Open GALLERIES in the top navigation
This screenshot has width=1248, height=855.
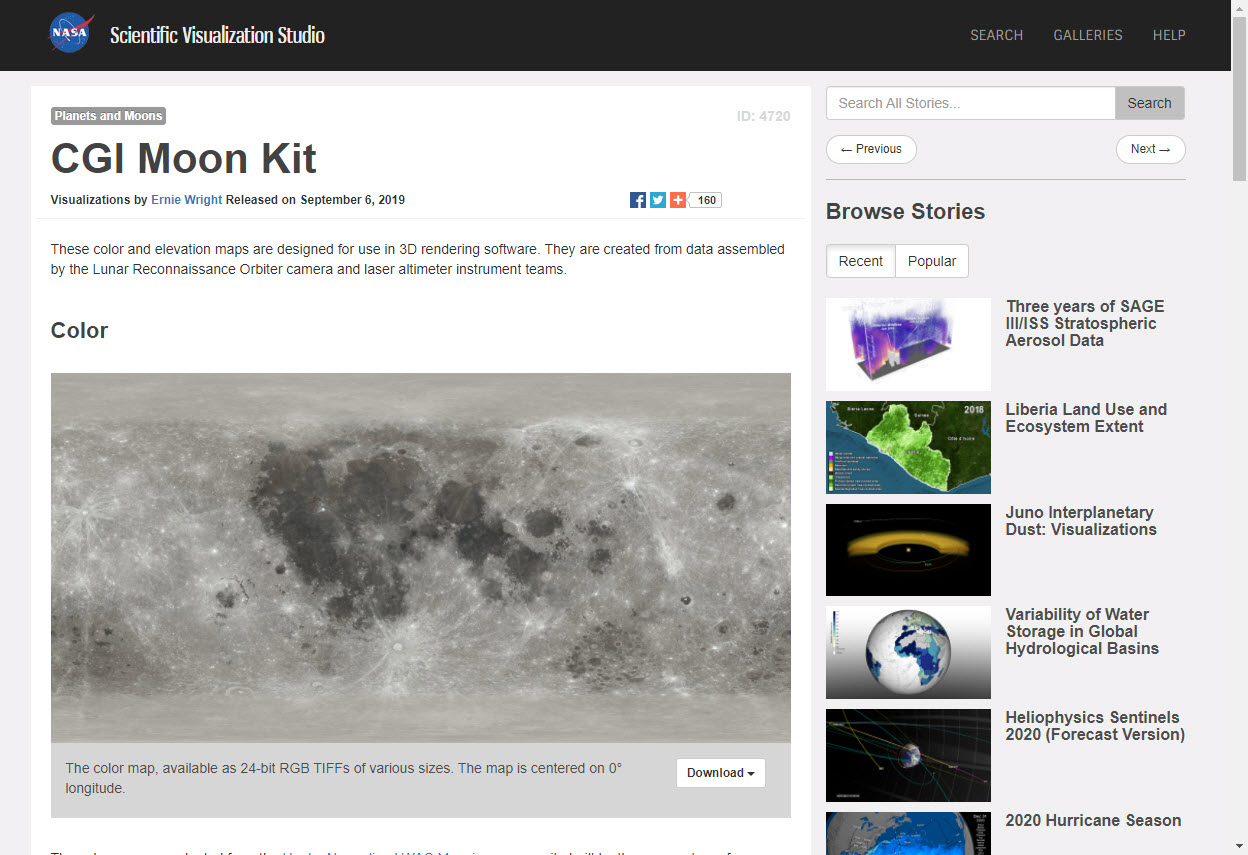pyautogui.click(x=1088, y=35)
